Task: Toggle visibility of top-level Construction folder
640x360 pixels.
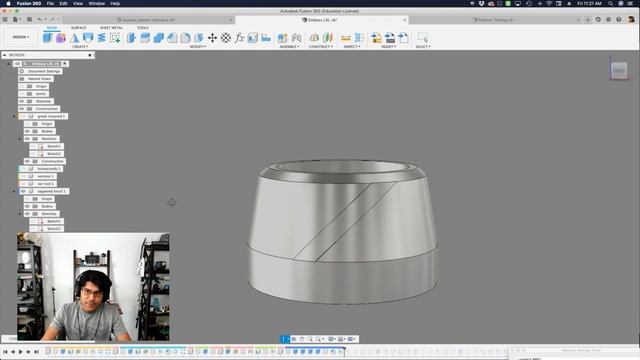Action: point(22,109)
